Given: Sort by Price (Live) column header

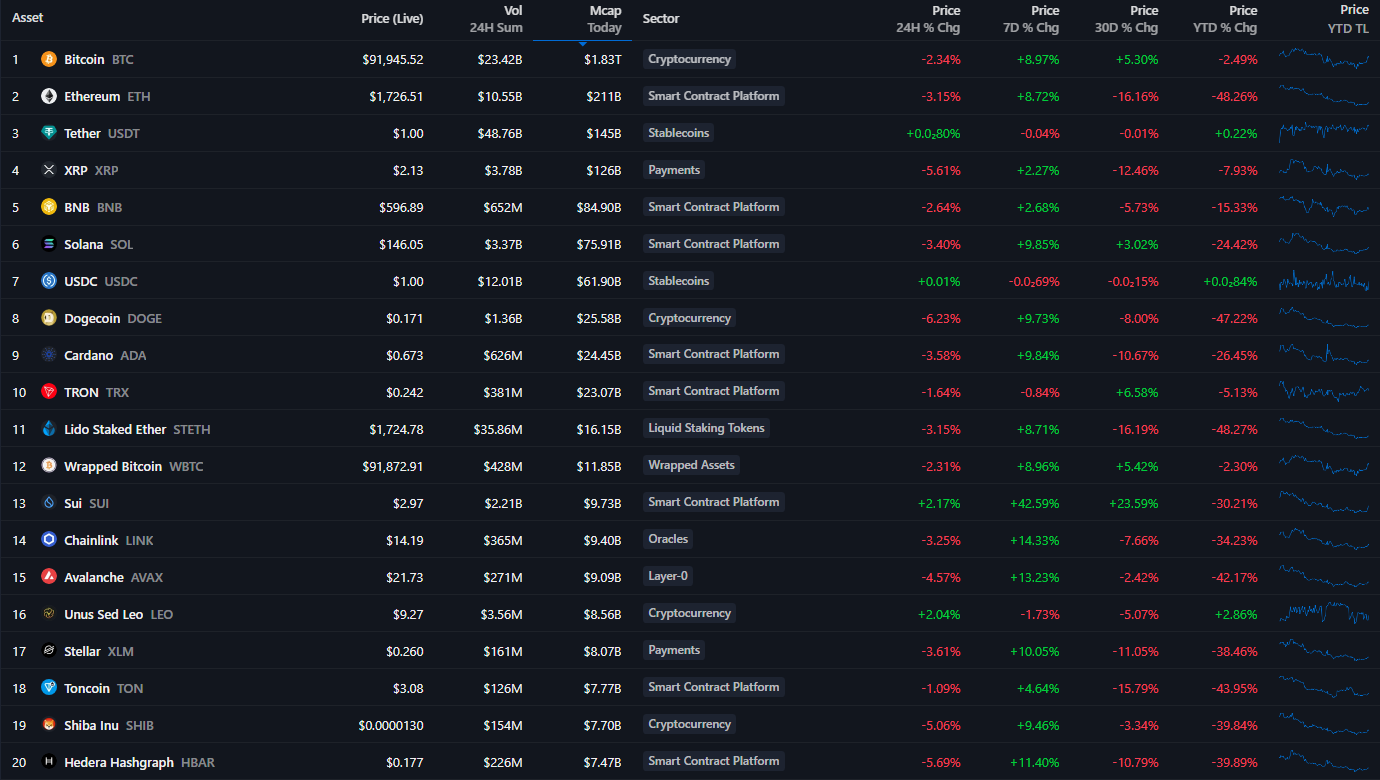Looking at the screenshot, I should click(x=392, y=19).
